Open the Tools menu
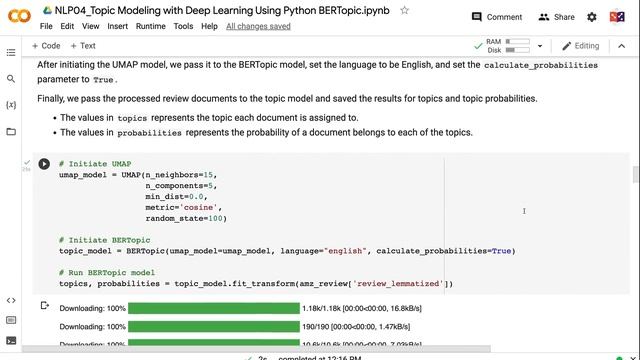The image size is (640, 360). 183,26
